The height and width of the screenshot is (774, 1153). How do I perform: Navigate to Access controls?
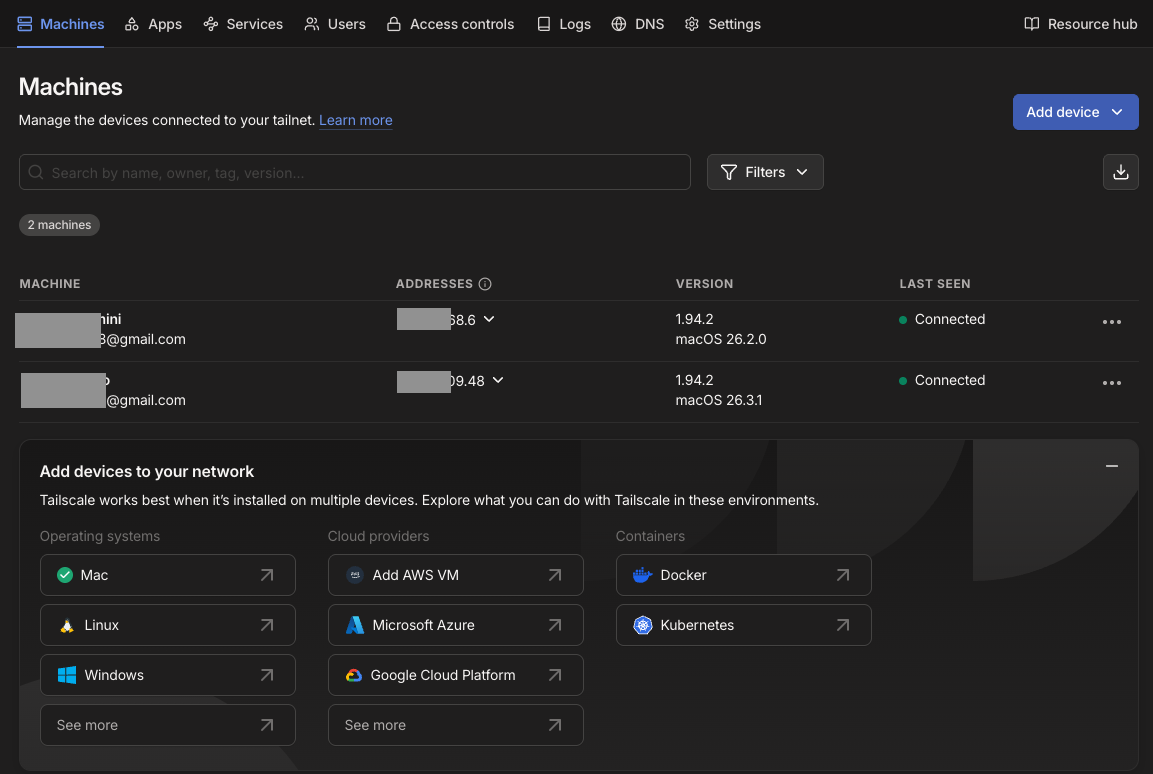click(x=450, y=24)
